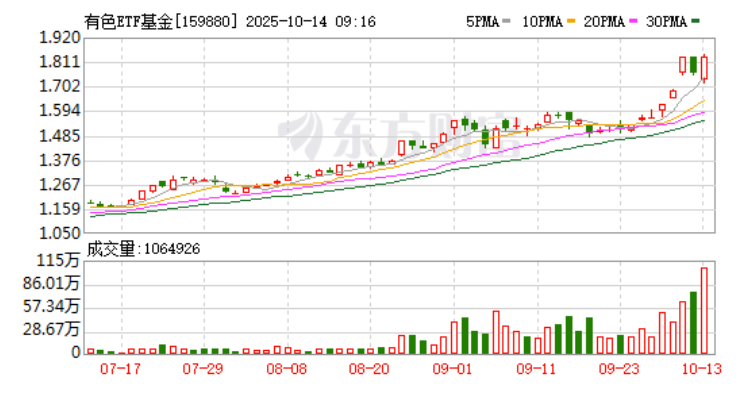Click the 09-23 date label
753x405 pixels.
coord(619,369)
